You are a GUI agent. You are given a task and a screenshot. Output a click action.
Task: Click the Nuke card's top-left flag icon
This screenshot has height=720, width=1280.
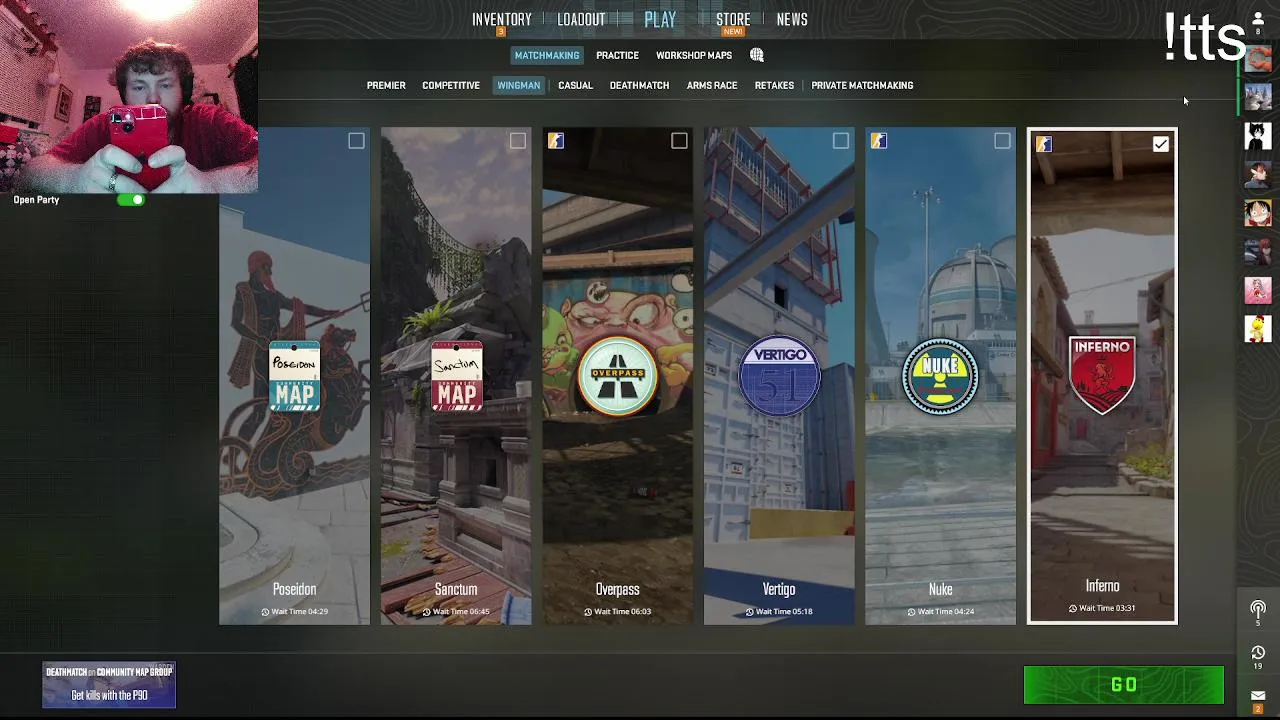coord(879,141)
